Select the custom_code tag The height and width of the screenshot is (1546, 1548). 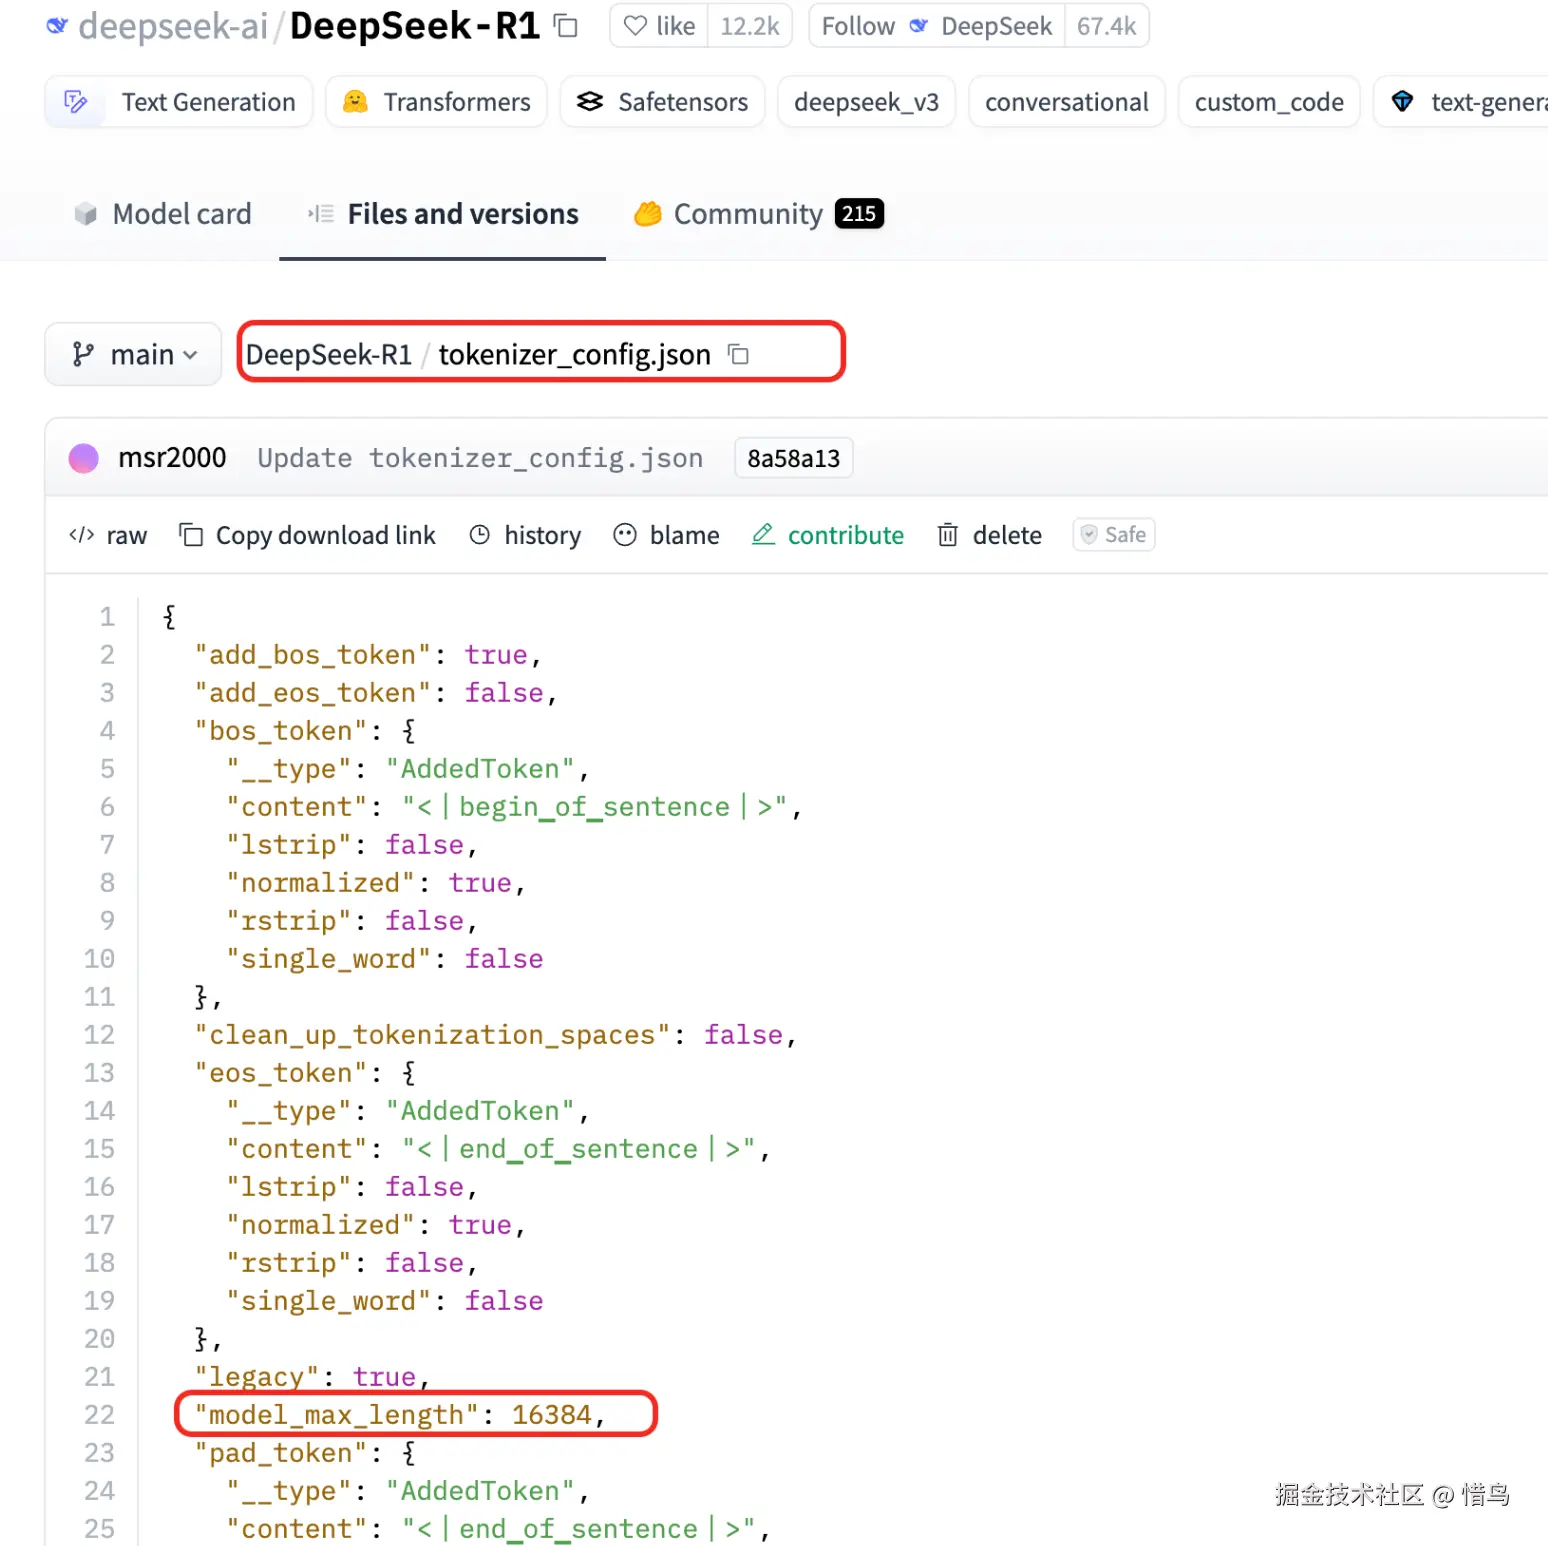coord(1269,102)
